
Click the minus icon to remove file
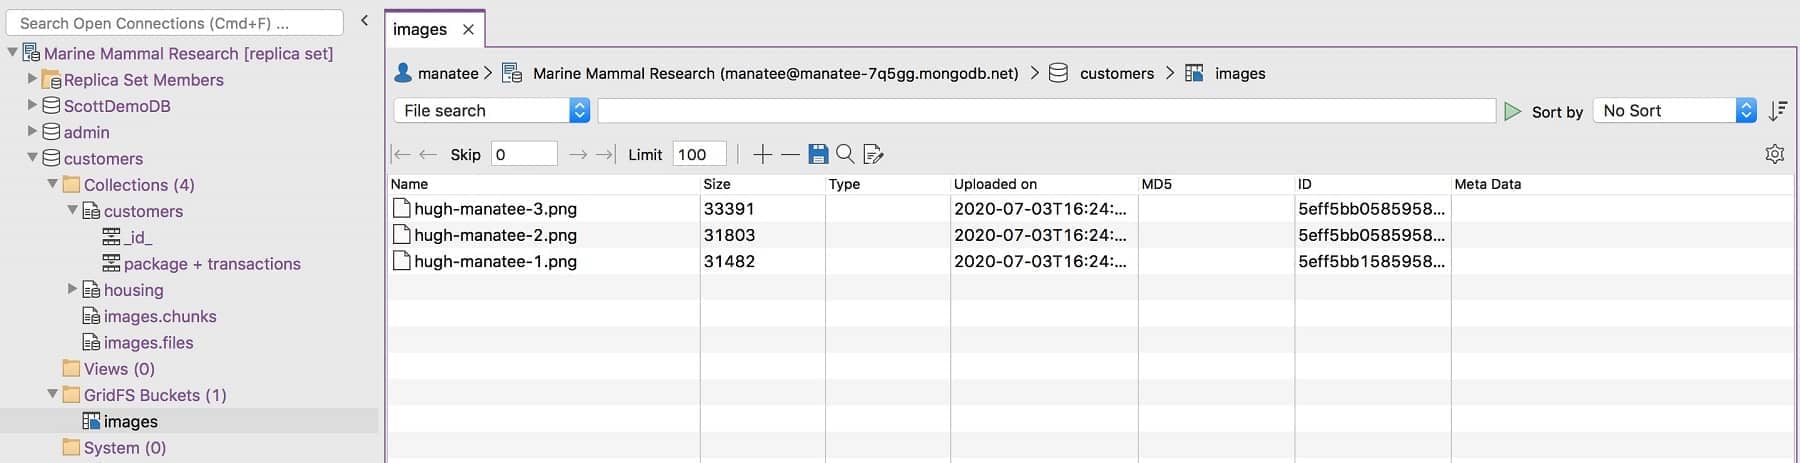tap(790, 154)
